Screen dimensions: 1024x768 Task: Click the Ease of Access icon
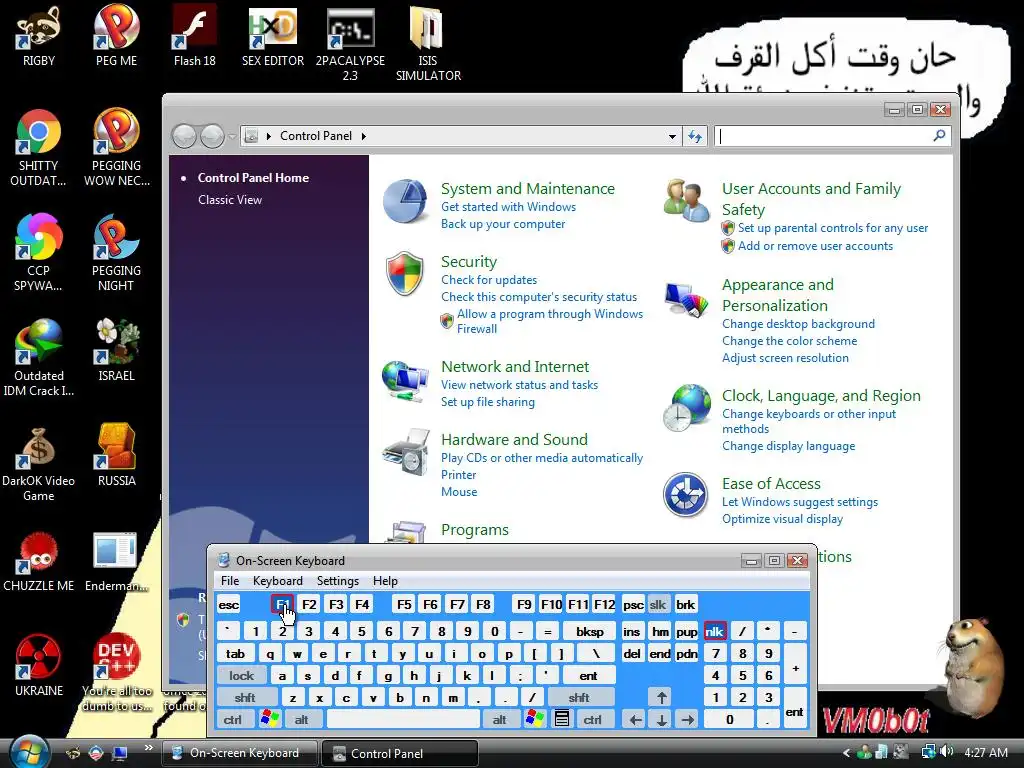tap(686, 495)
